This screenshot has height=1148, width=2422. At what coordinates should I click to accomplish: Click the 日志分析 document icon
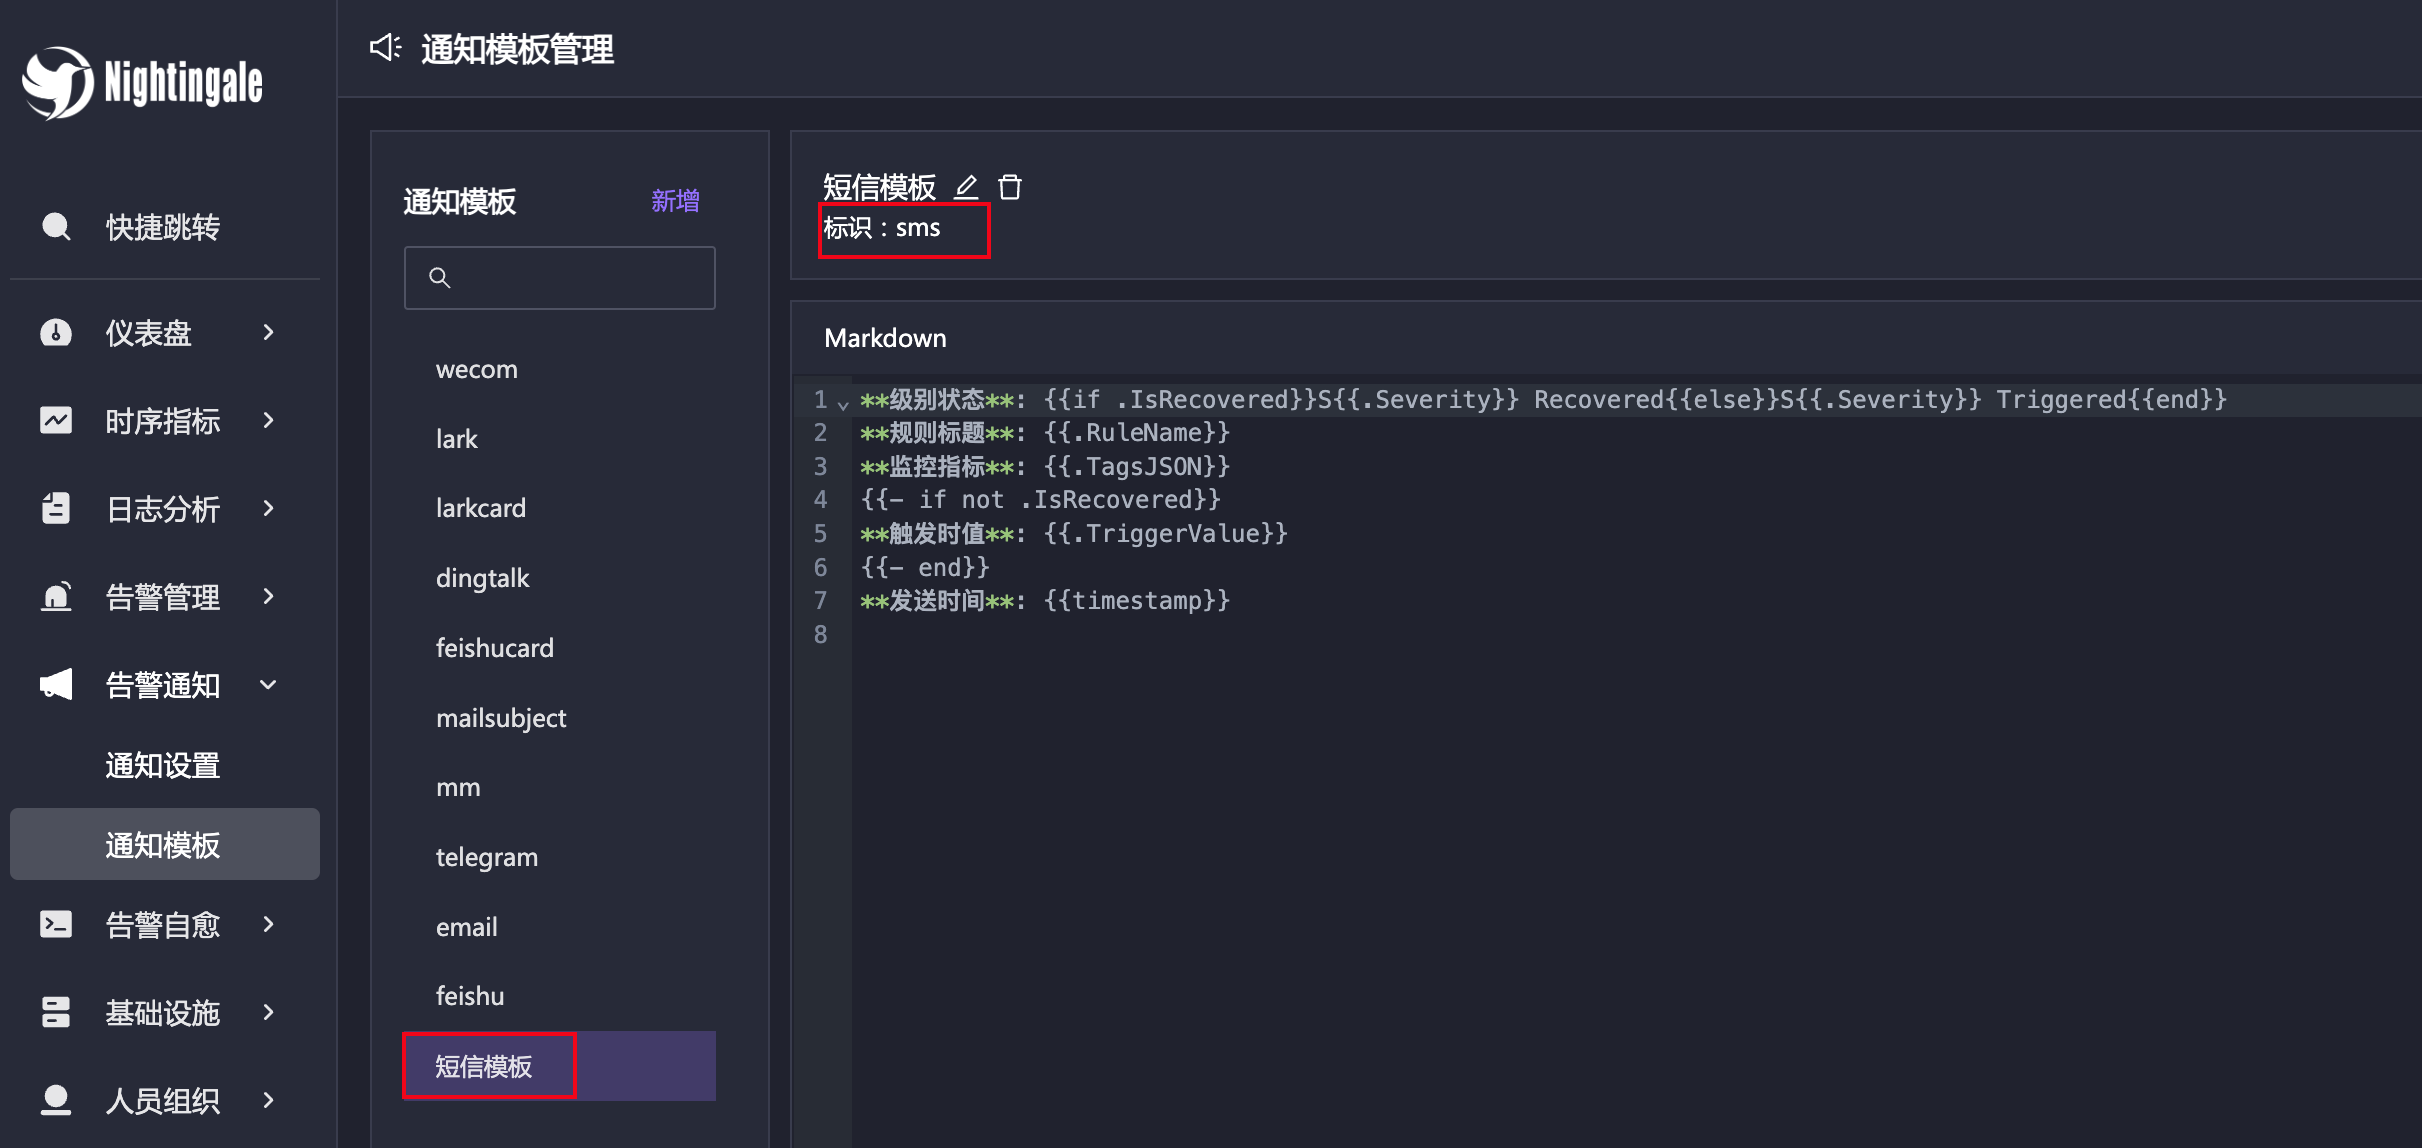pos(56,508)
